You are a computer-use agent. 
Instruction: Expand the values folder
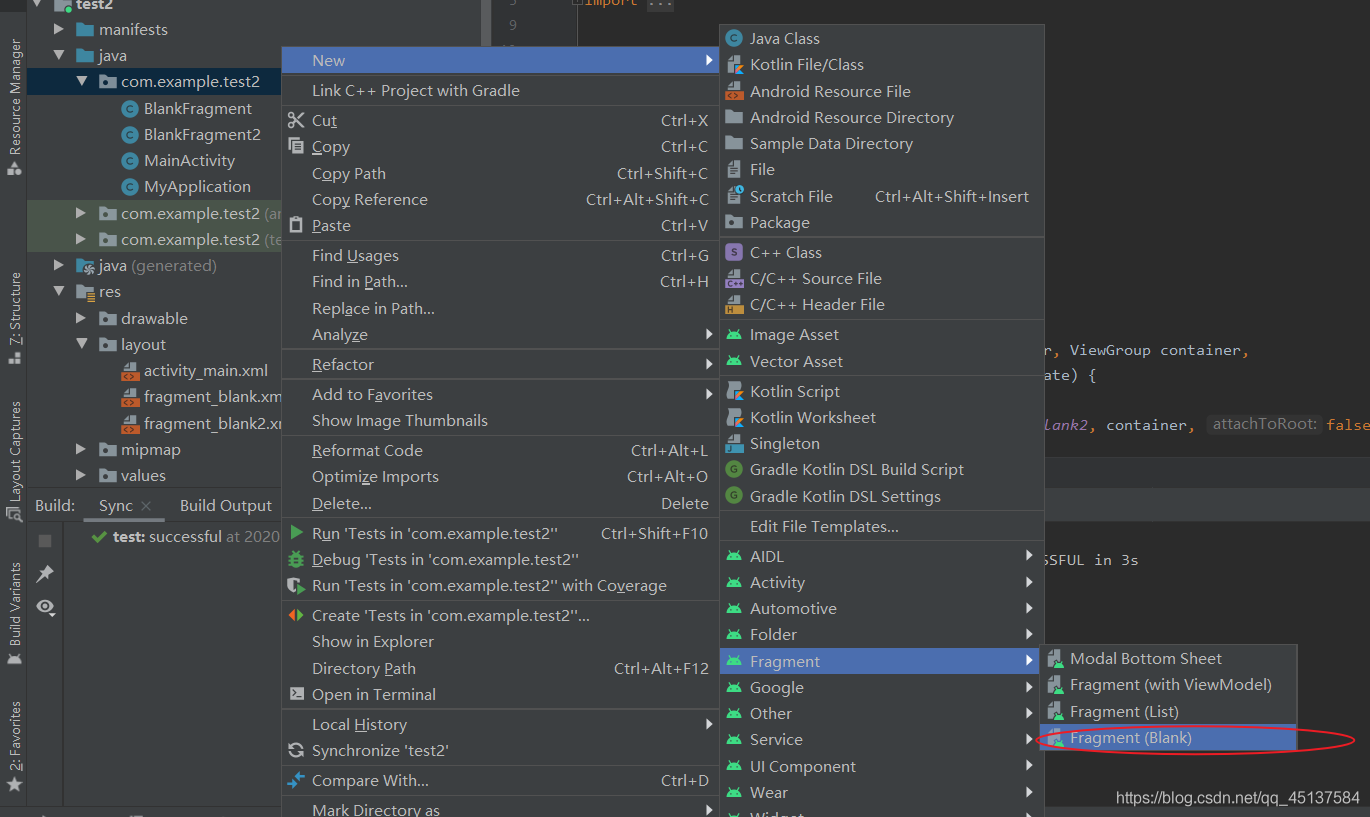81,476
